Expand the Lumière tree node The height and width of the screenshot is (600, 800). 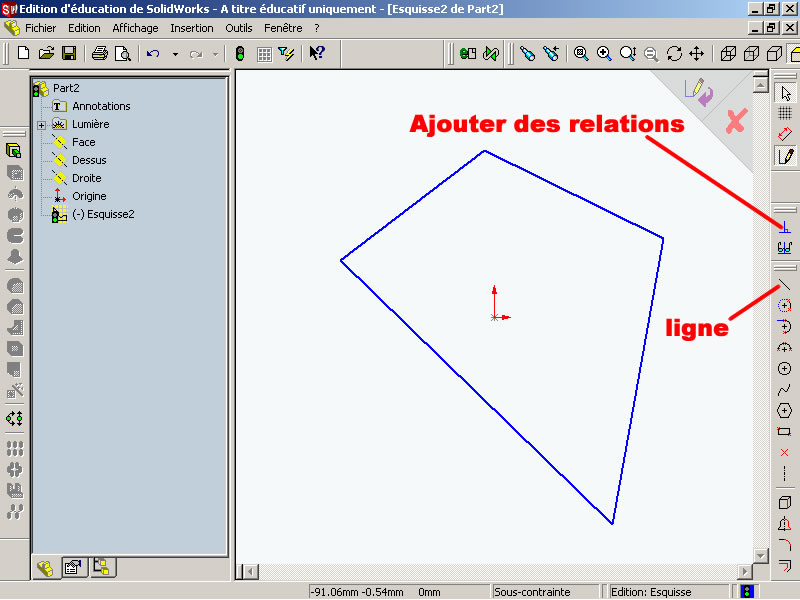coord(41,124)
